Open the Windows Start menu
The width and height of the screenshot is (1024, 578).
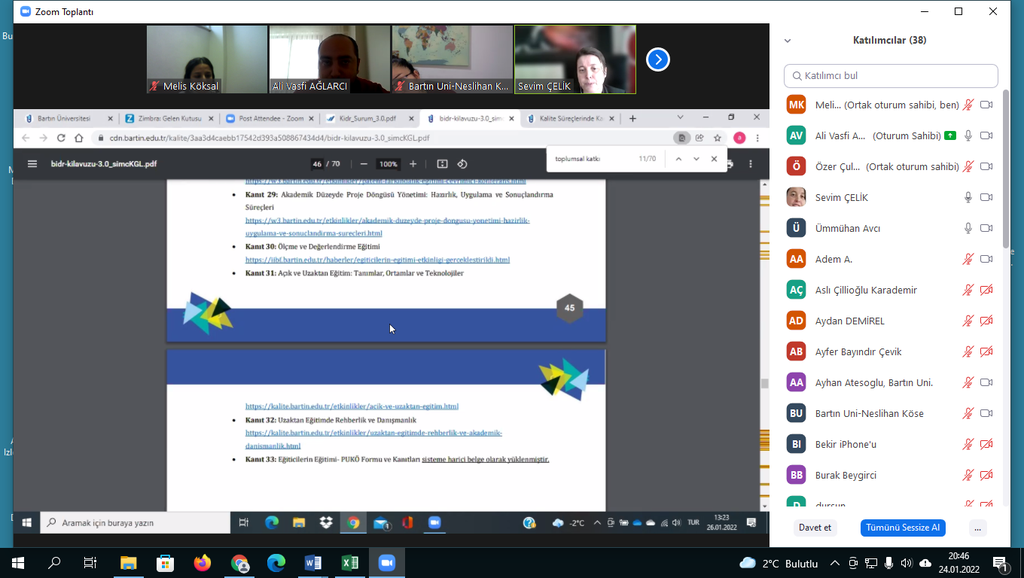(x=18, y=563)
